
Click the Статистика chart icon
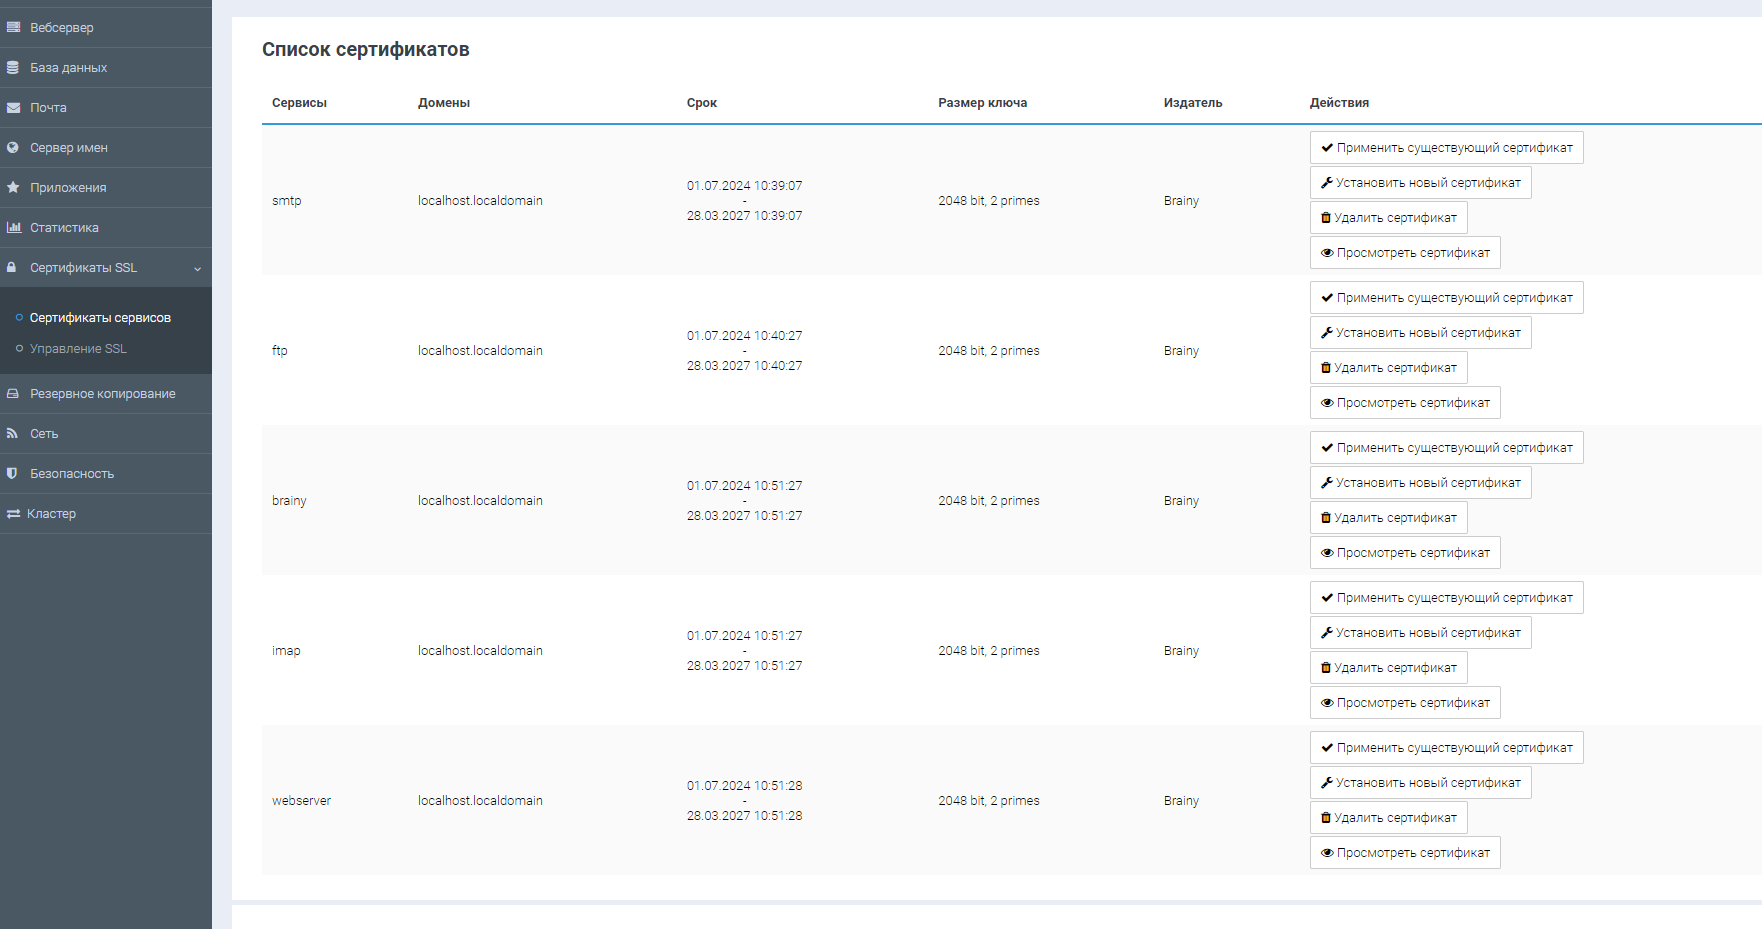pyautogui.click(x=13, y=227)
